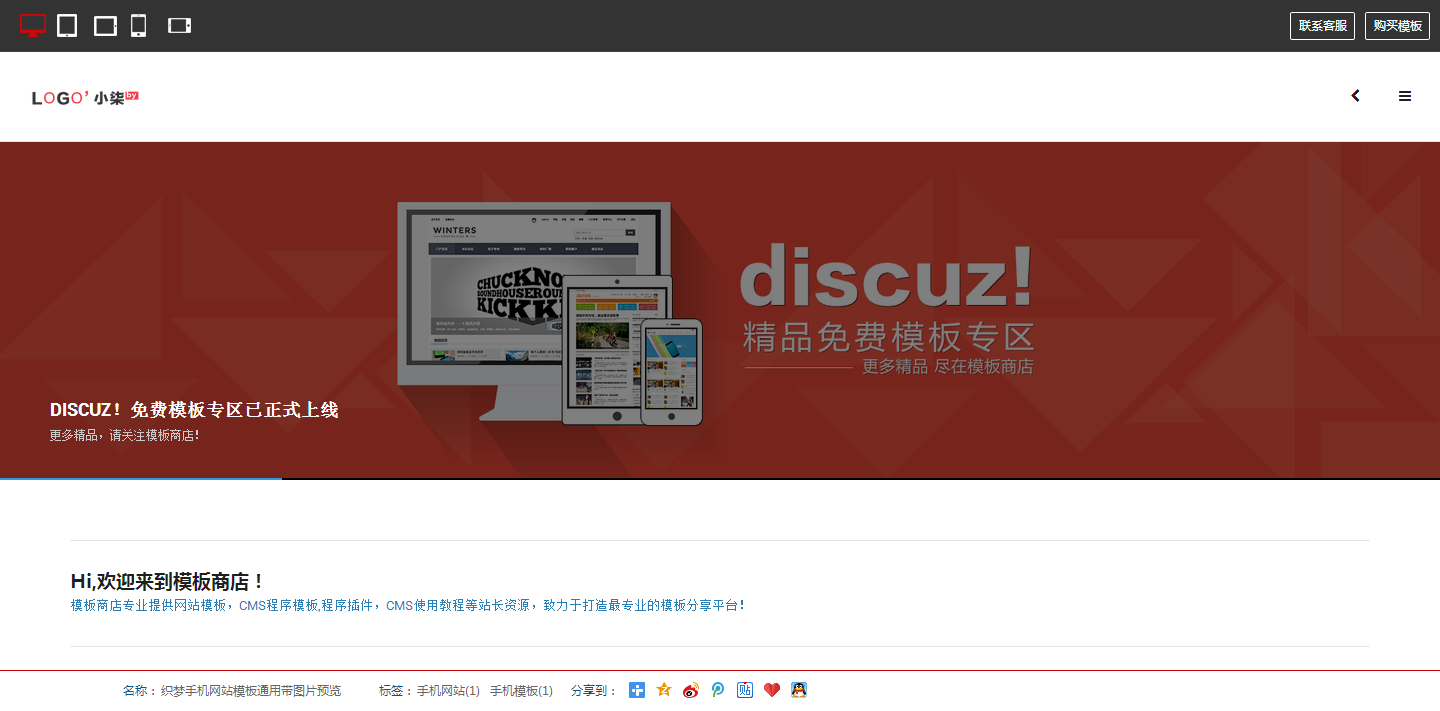Click the discuz! banner slide image

point(720,310)
